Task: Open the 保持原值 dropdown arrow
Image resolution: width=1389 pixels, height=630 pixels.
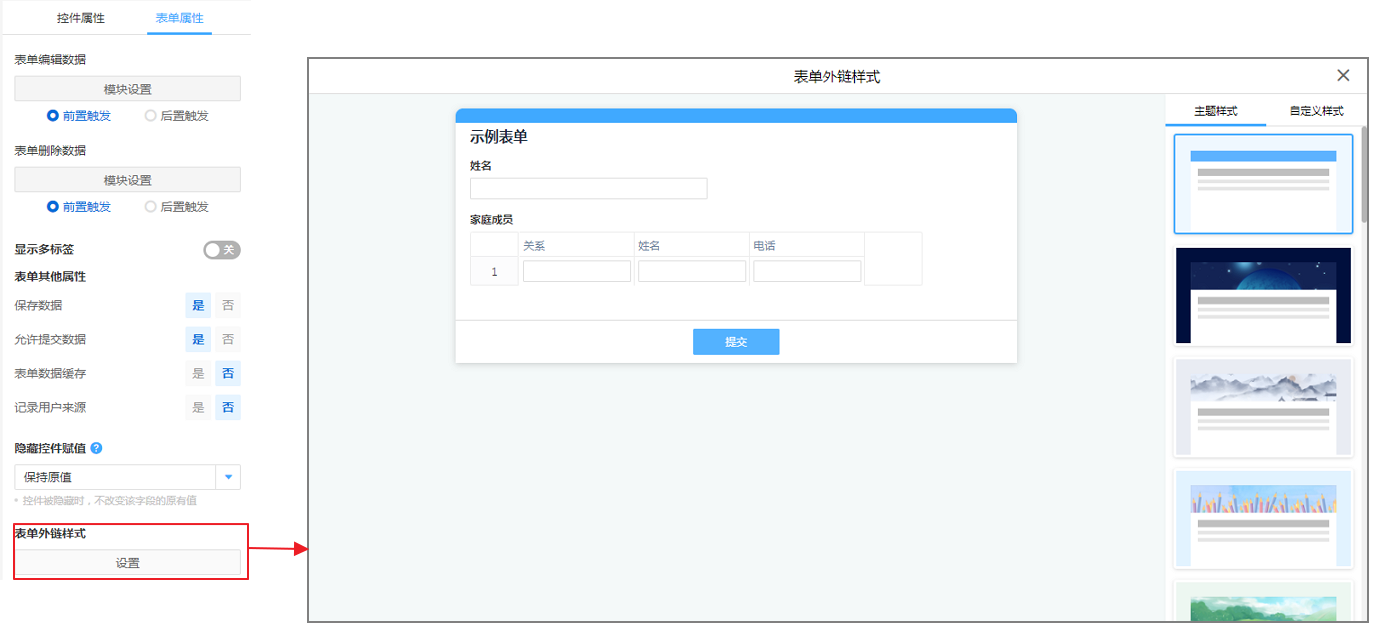Action: pos(228,477)
